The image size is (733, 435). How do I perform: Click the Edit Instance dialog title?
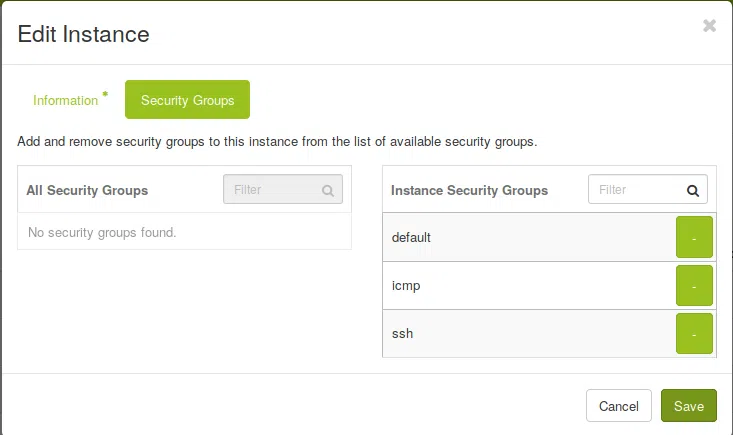pos(84,34)
